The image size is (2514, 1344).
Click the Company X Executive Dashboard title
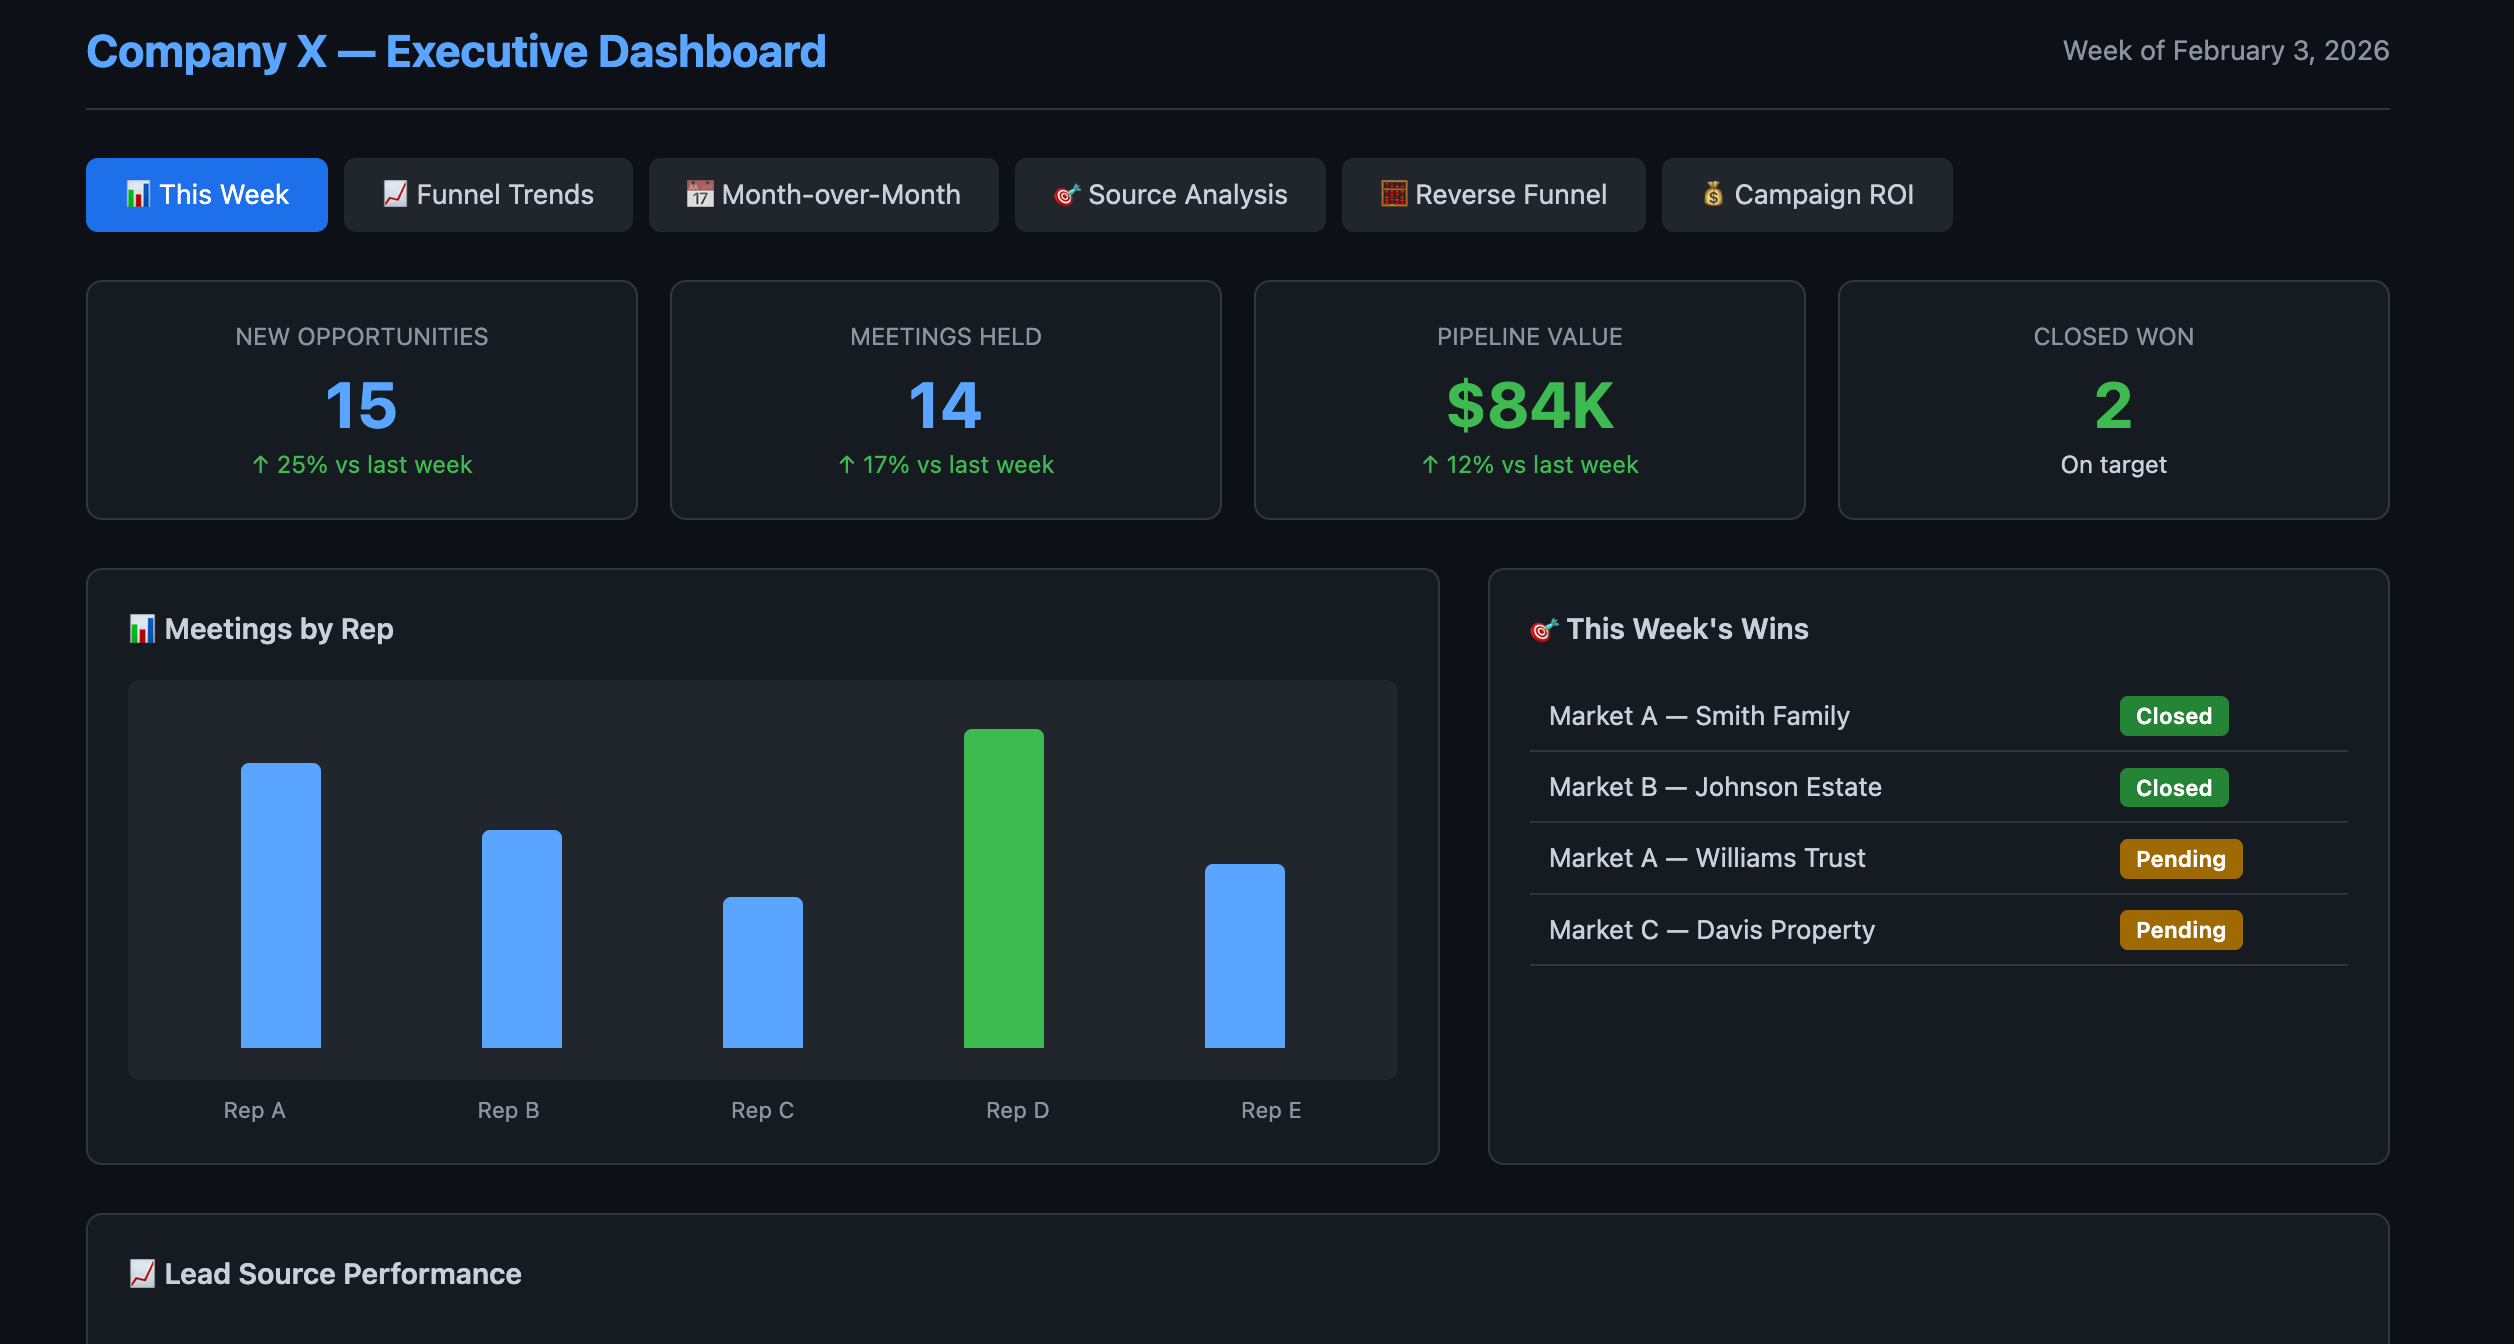[x=456, y=52]
